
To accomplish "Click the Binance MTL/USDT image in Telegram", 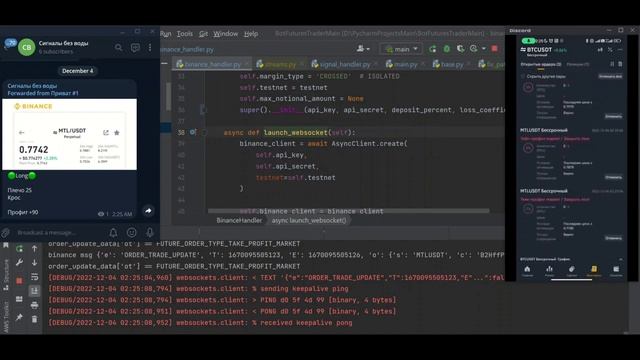I will click(69, 134).
